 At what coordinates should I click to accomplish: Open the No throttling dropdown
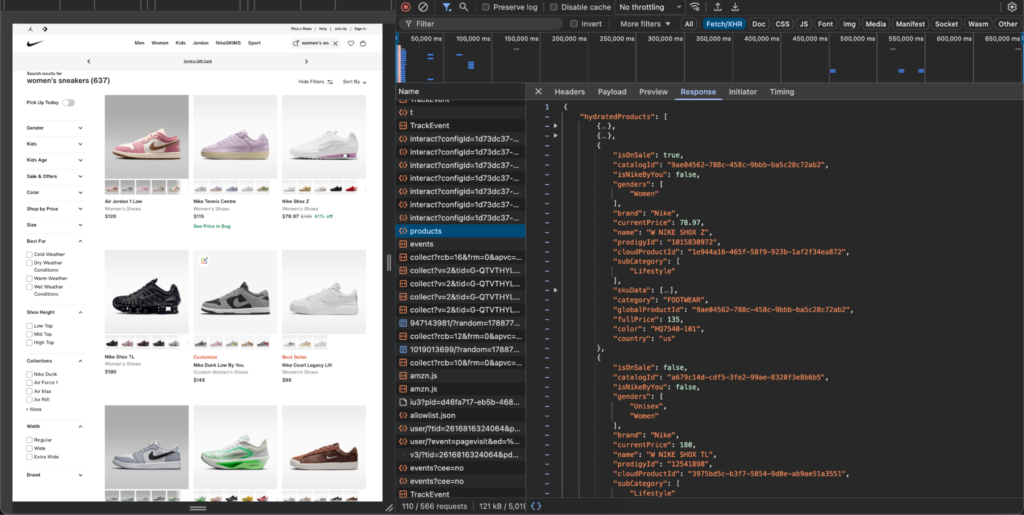650,7
